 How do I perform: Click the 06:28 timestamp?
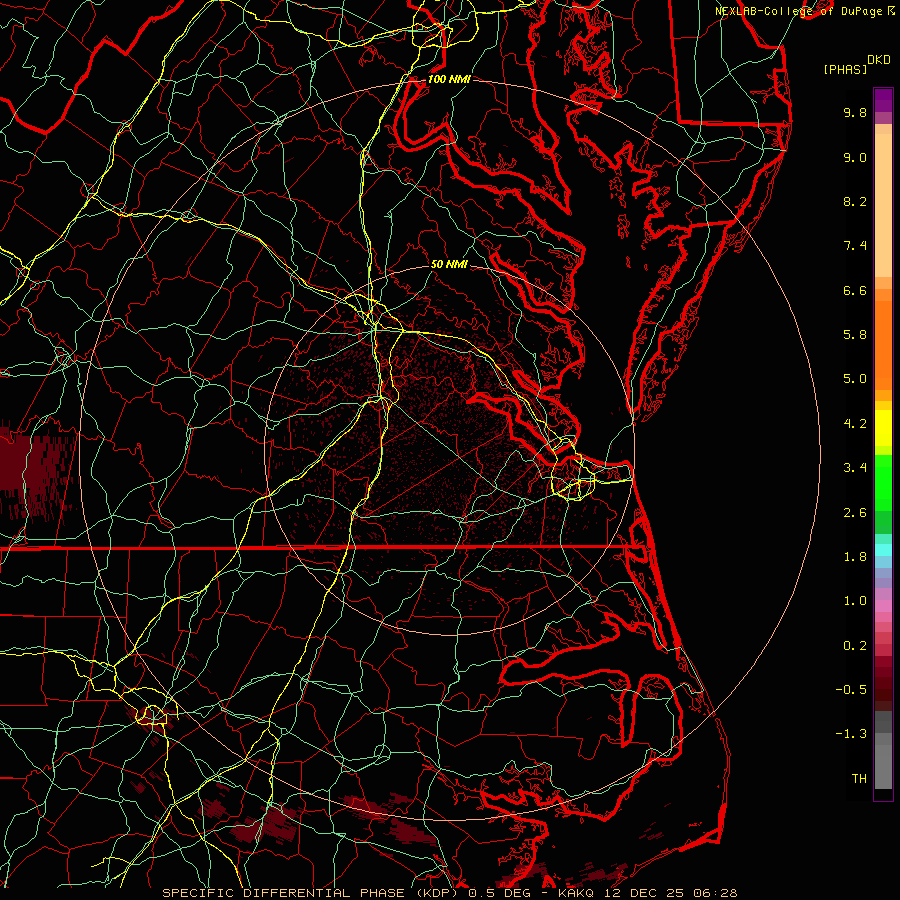(x=715, y=893)
